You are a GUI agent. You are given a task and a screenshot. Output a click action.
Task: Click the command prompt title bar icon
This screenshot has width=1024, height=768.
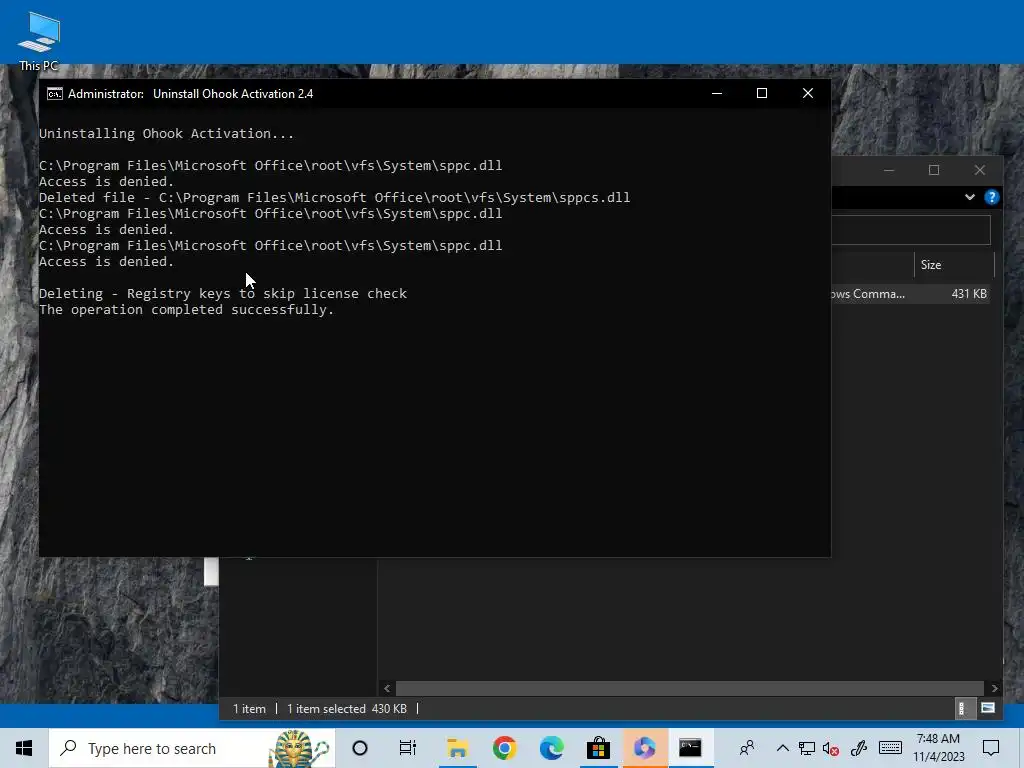55,94
